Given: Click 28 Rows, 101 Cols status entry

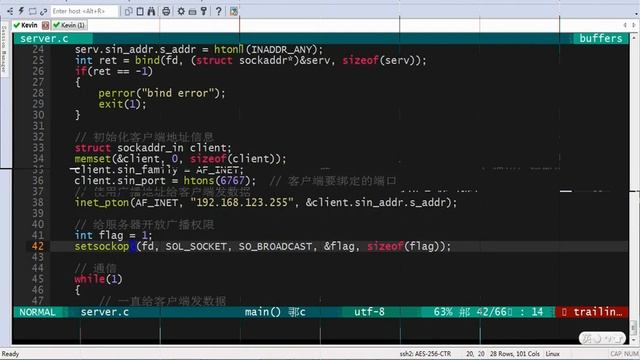Looking at the screenshot, I should [515, 354].
